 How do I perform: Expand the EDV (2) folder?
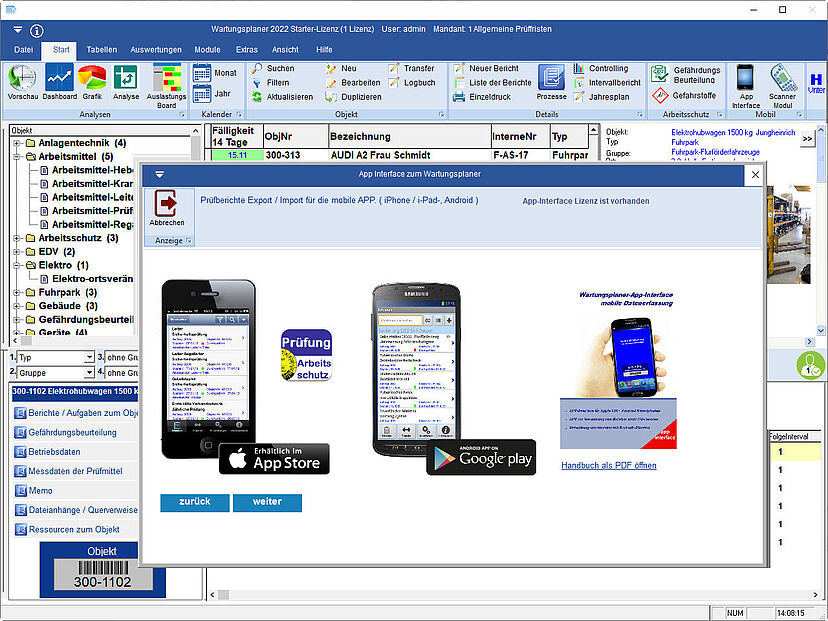tap(17, 252)
